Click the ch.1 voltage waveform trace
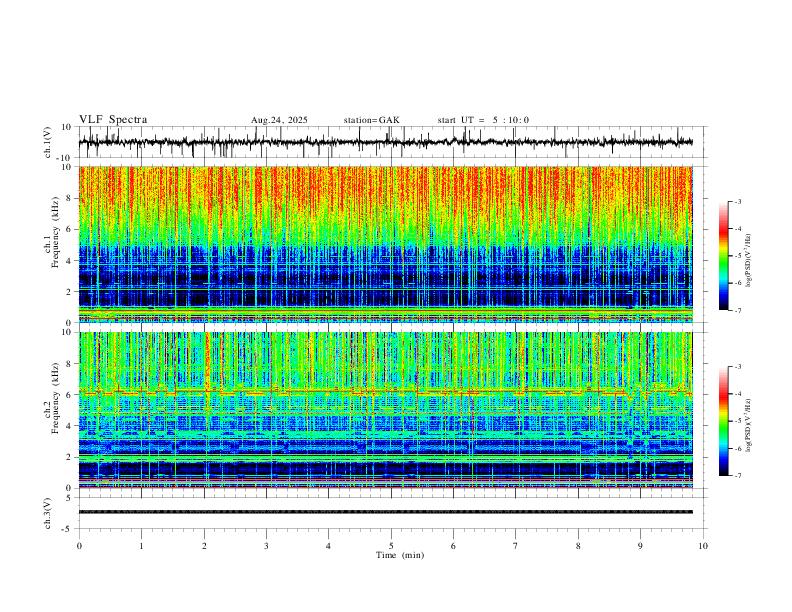 coord(385,142)
